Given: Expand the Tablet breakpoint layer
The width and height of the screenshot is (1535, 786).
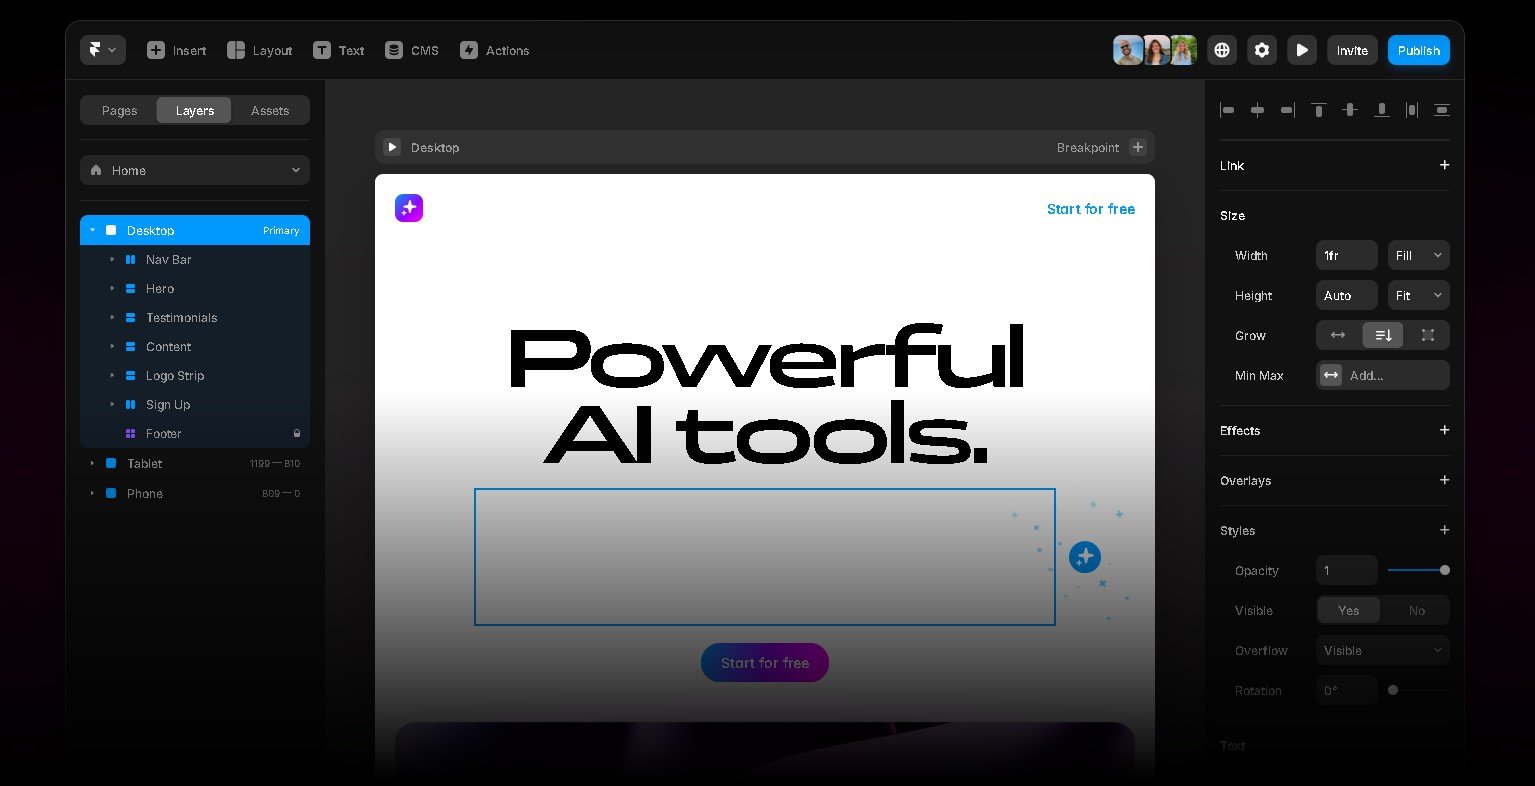Looking at the screenshot, I should [x=92, y=463].
